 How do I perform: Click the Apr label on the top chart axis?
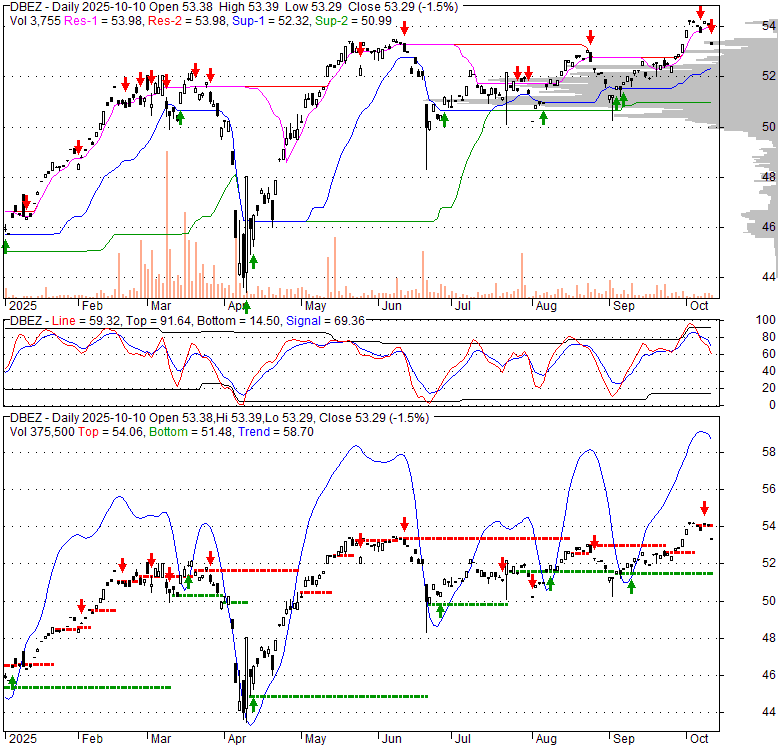[237, 304]
